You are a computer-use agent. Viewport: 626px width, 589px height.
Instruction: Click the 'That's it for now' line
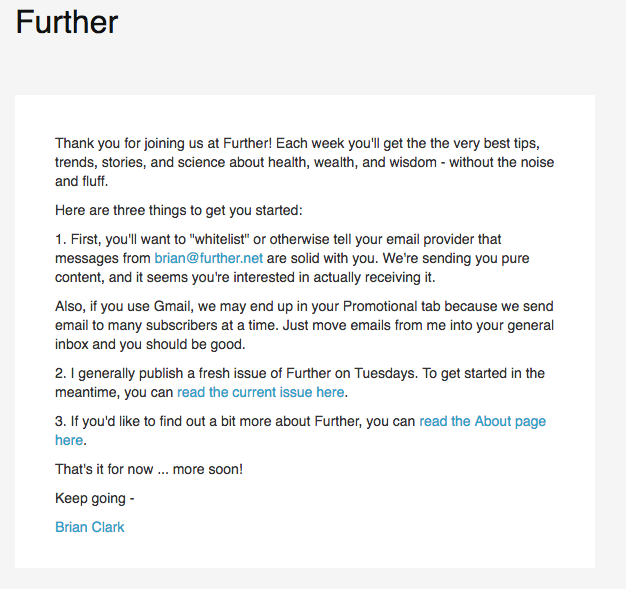(x=149, y=469)
